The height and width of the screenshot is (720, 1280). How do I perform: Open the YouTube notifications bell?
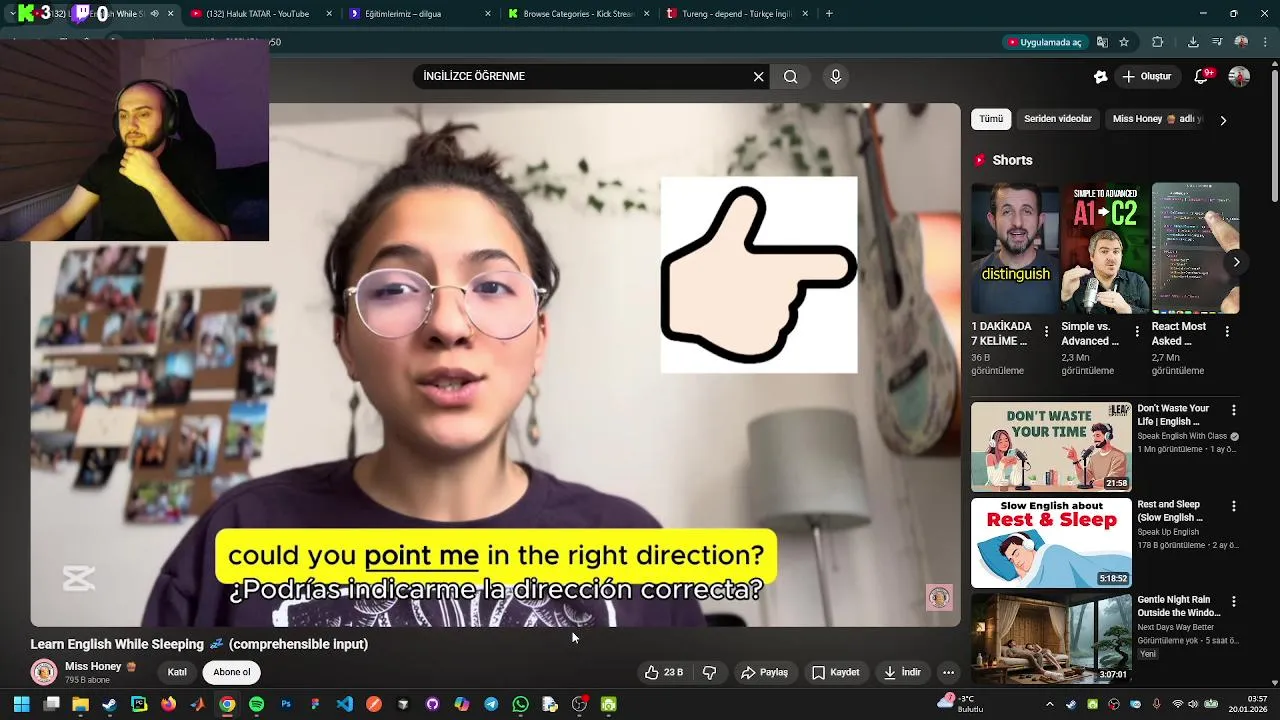click(1203, 77)
